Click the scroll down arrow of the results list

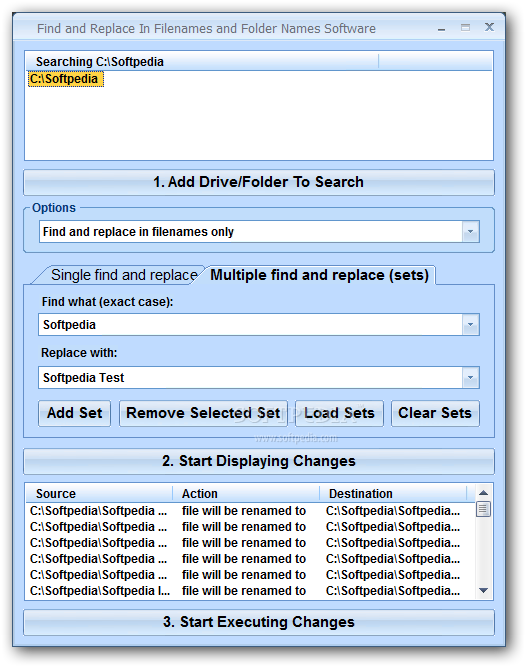pyautogui.click(x=483, y=590)
